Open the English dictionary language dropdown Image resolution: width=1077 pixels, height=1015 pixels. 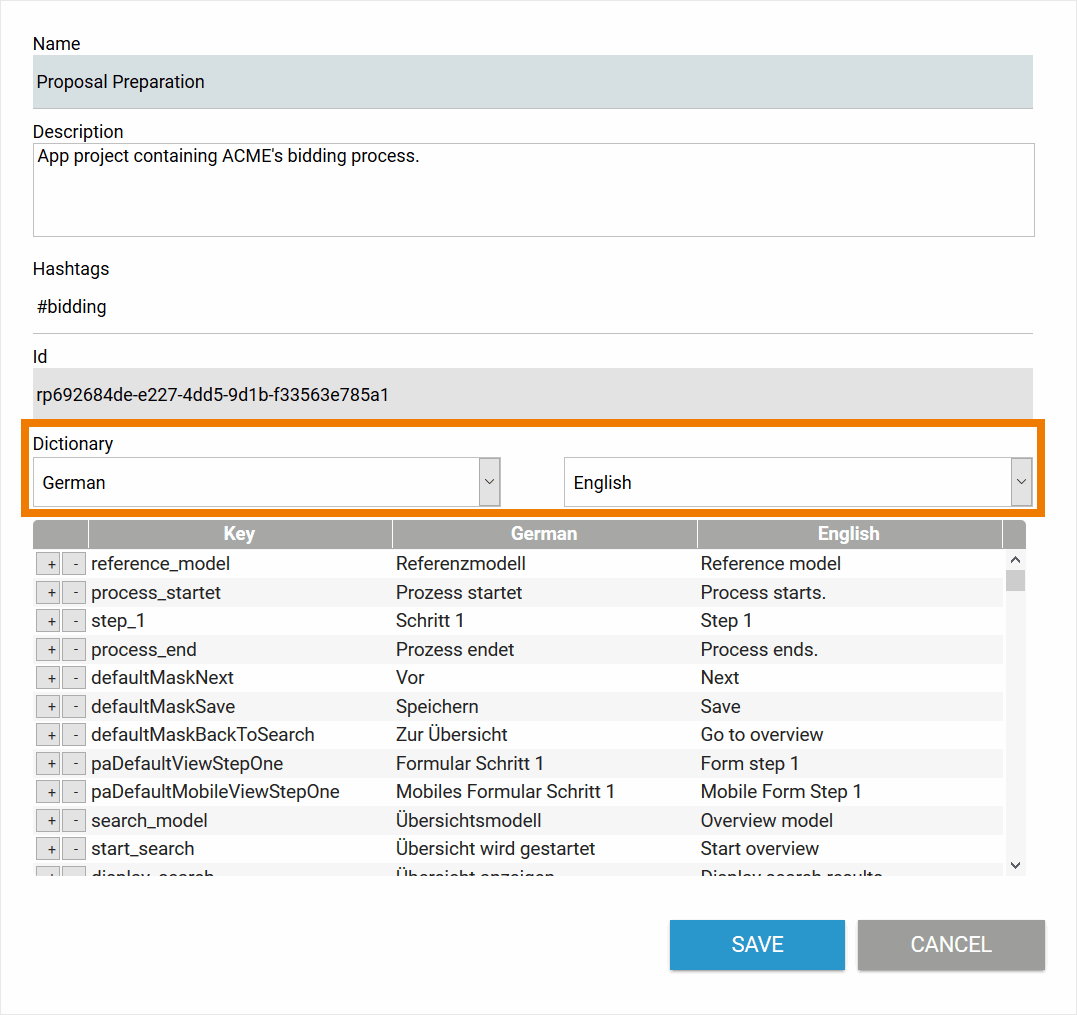(x=797, y=482)
